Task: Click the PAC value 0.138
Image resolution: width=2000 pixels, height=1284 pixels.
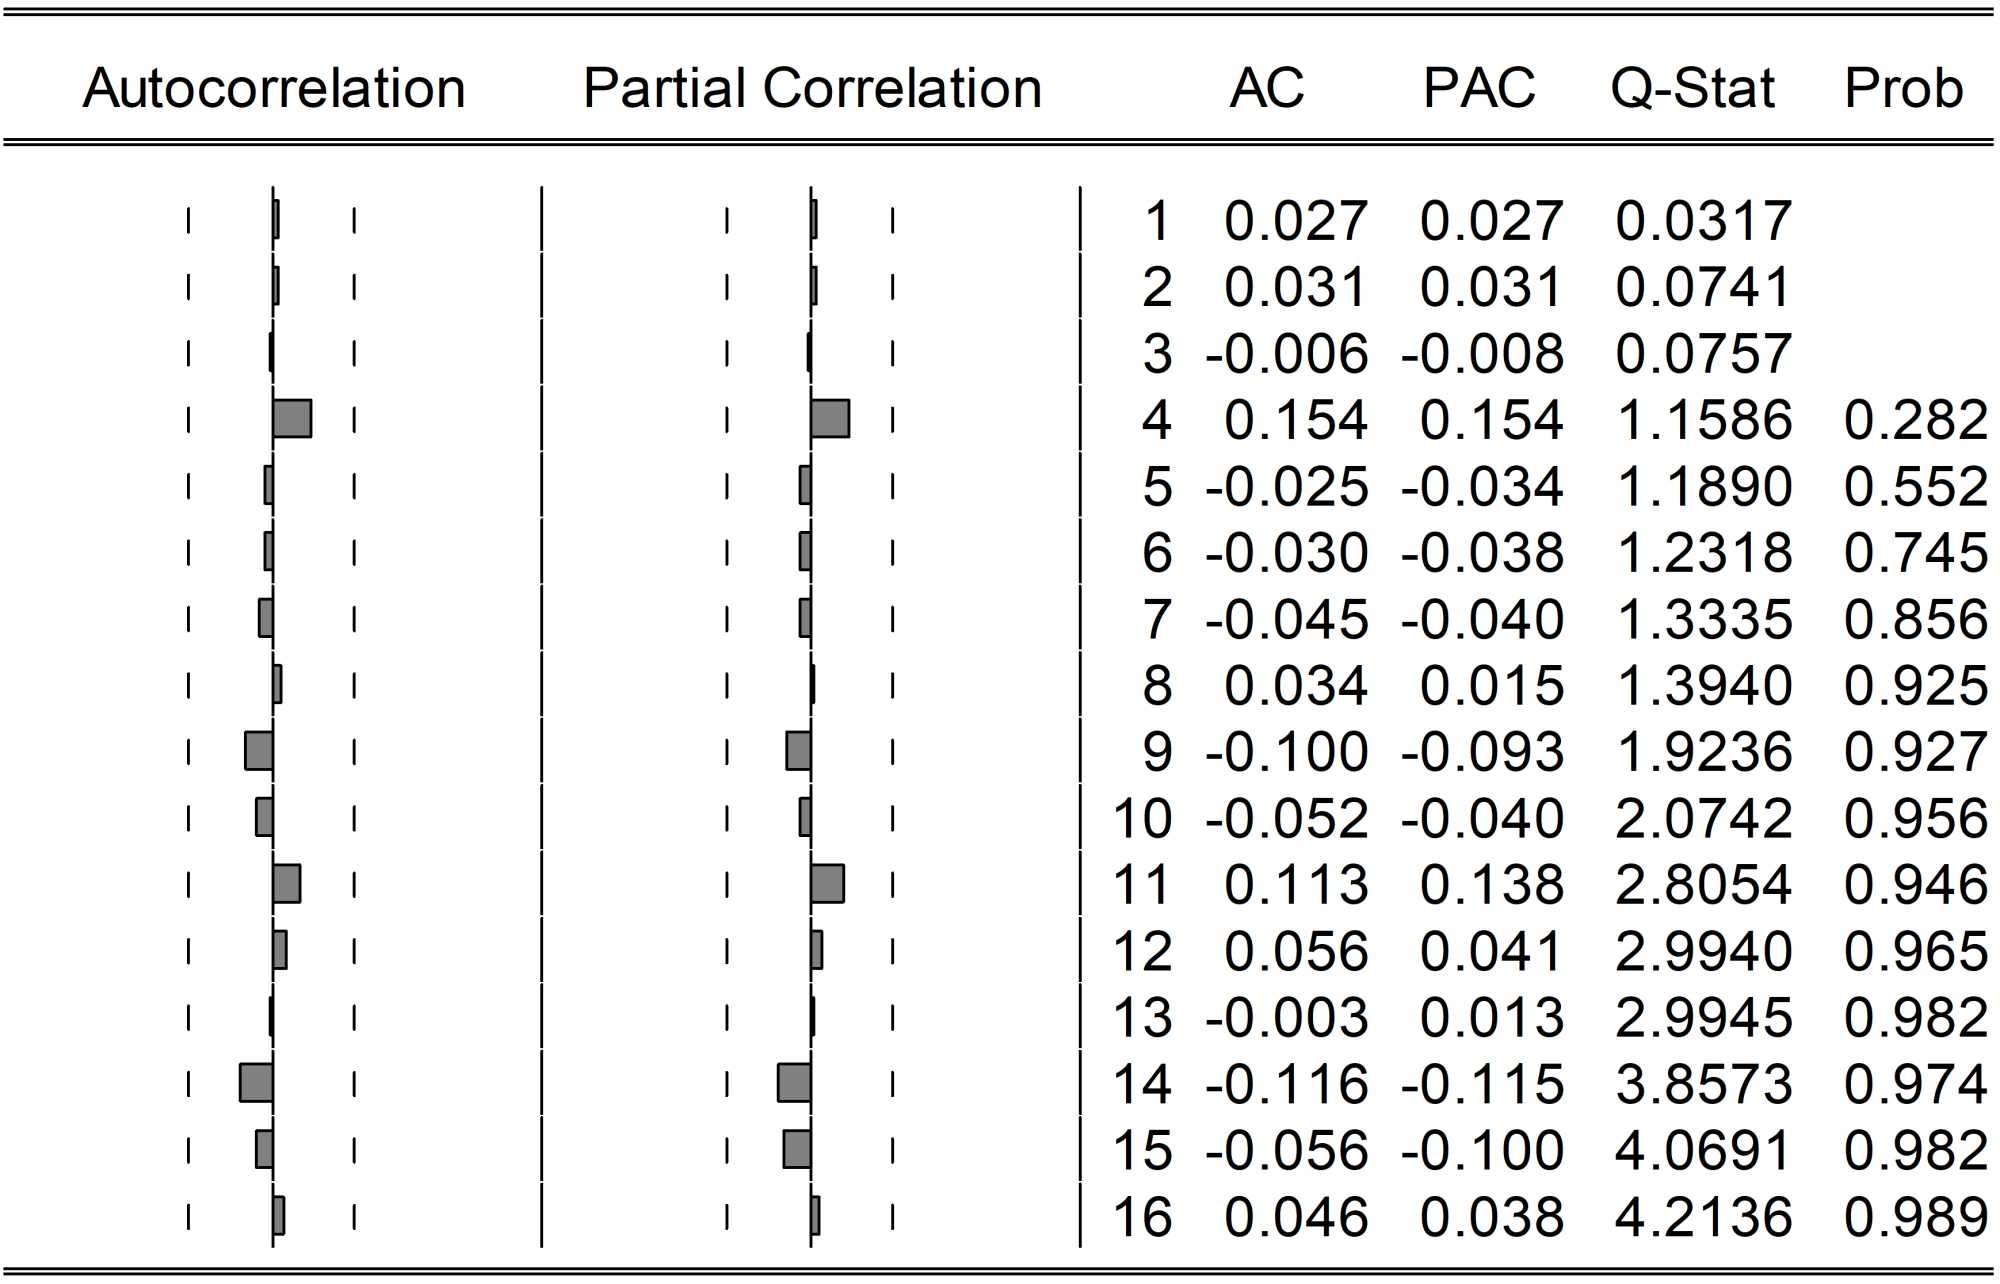Action: [x=1491, y=885]
